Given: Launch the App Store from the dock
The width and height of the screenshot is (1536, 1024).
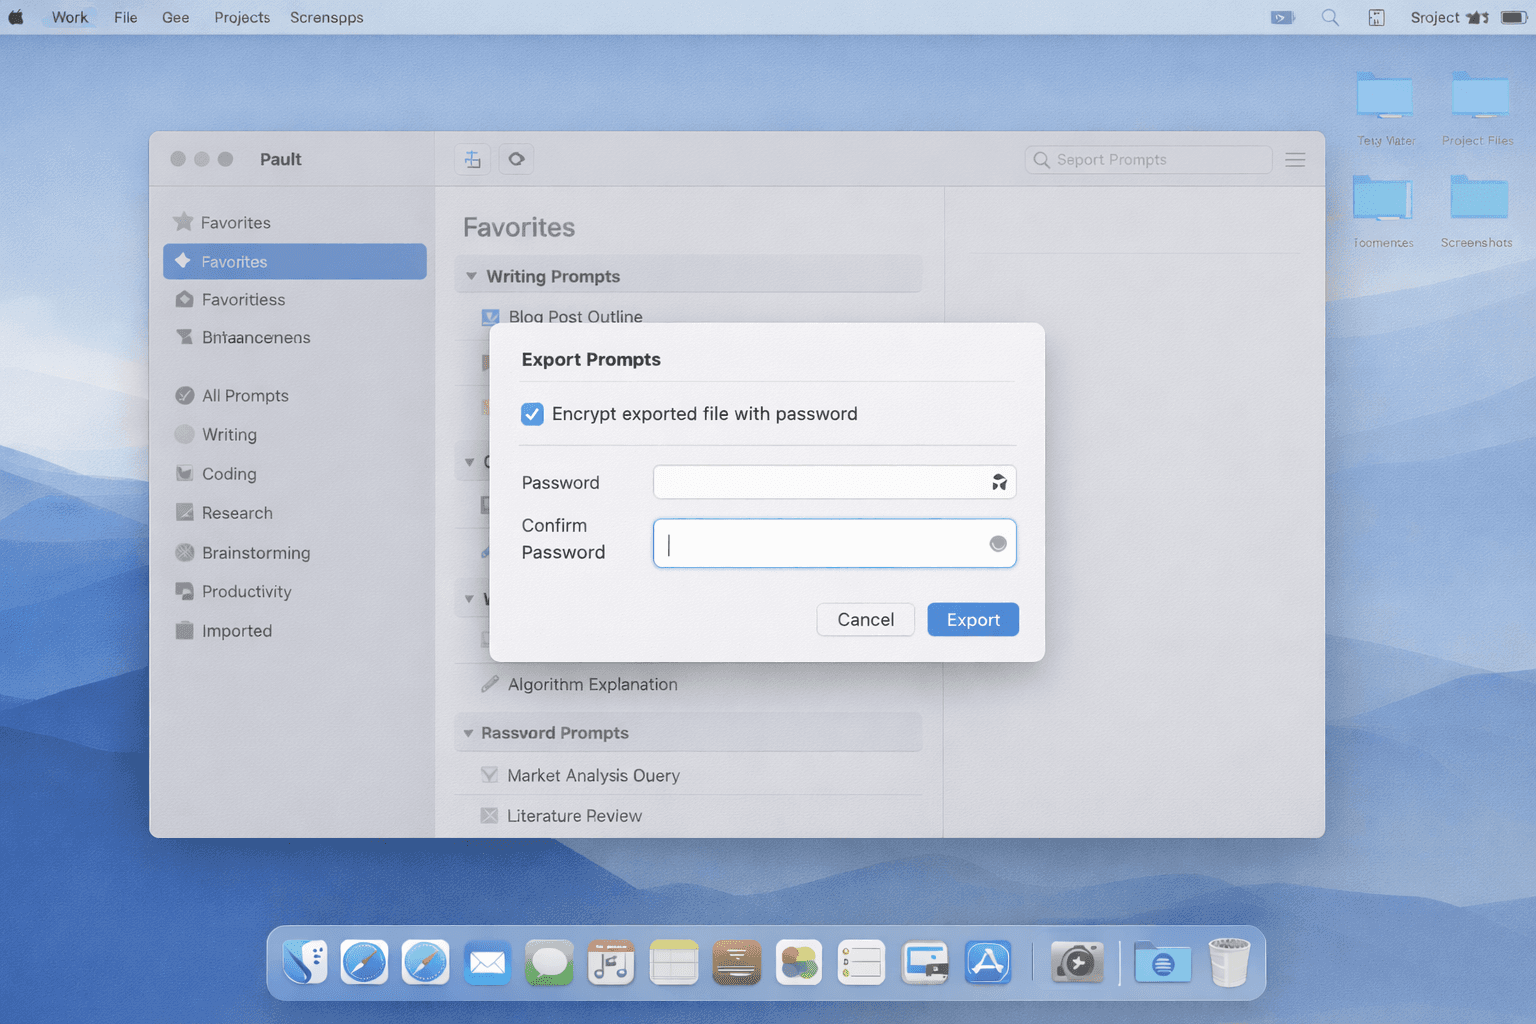Looking at the screenshot, I should coord(988,963).
